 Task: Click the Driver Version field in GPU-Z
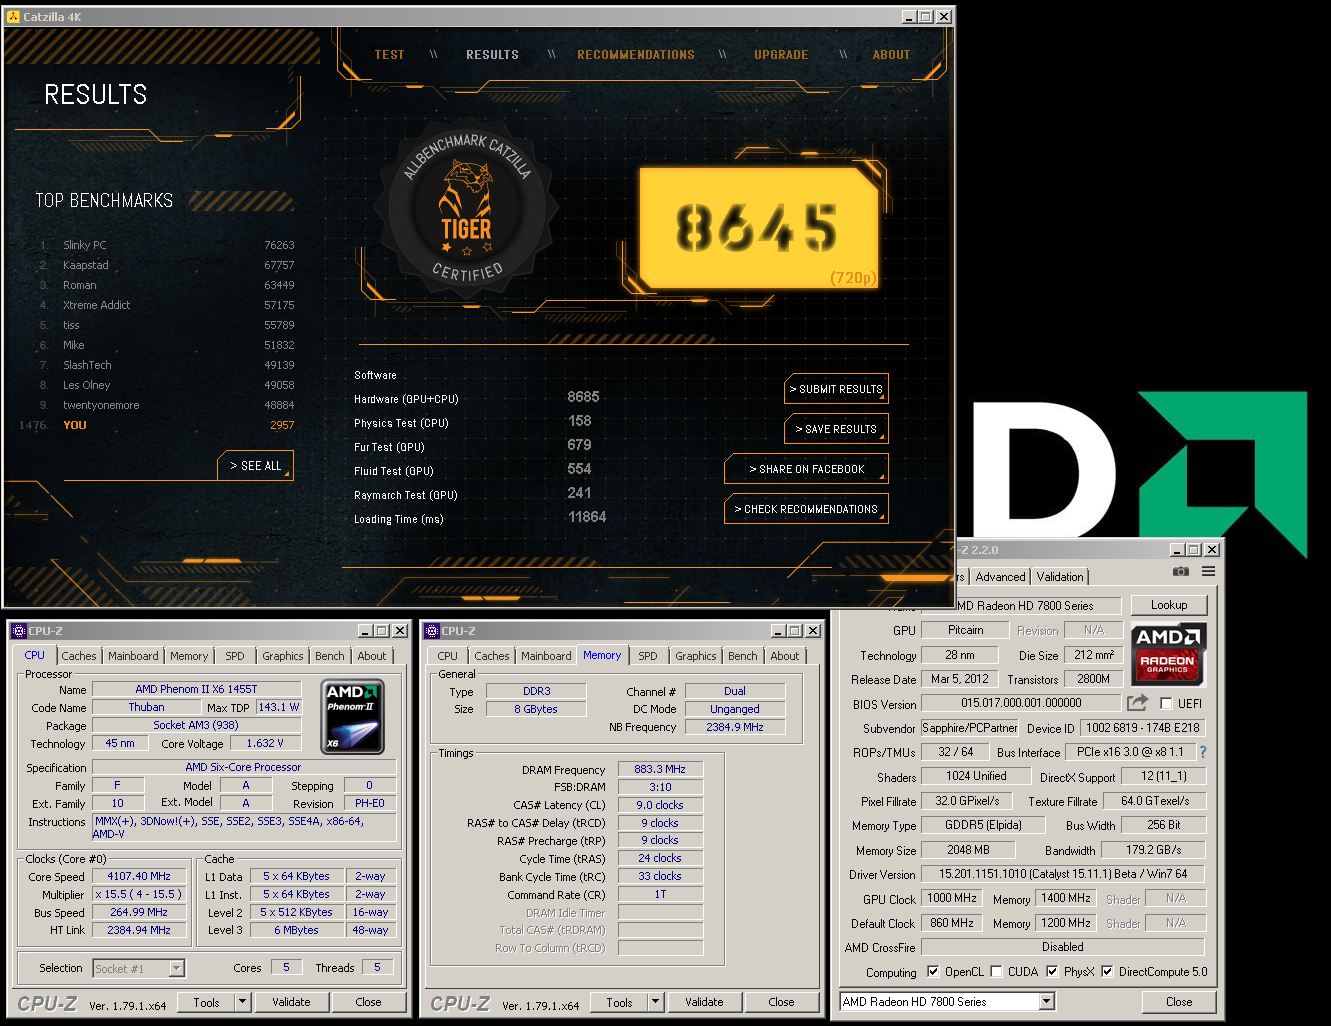pos(1062,874)
